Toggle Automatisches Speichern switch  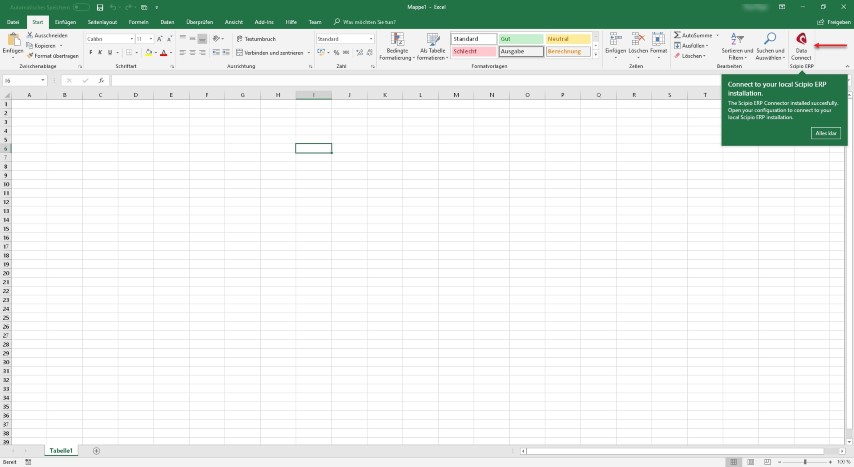pos(80,7)
